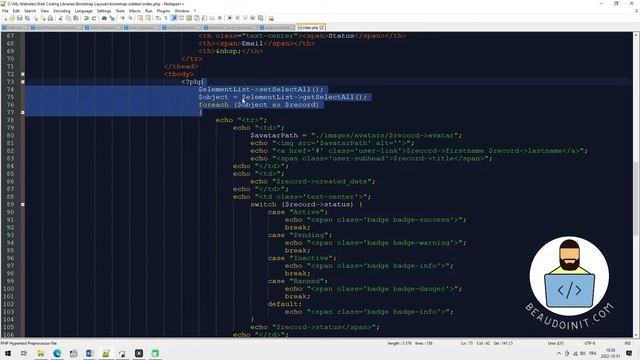Click the Stop Recording macro icon
This screenshot has height=360, width=640.
(238, 18)
